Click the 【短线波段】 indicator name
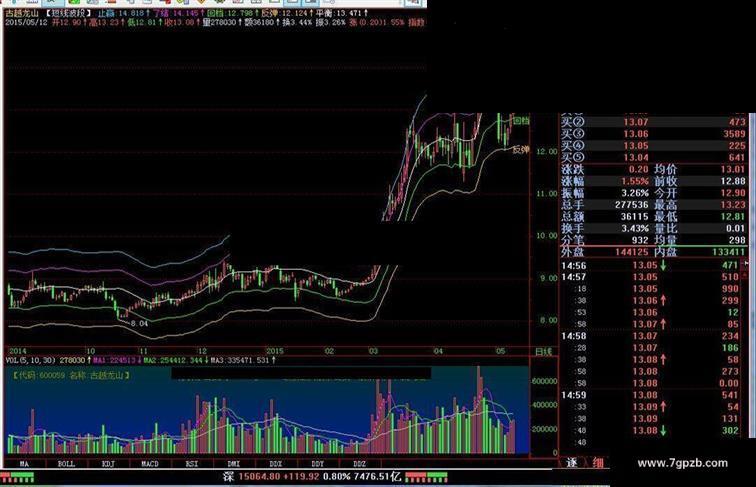Viewport: 756px width, 487px height. click(x=68, y=13)
